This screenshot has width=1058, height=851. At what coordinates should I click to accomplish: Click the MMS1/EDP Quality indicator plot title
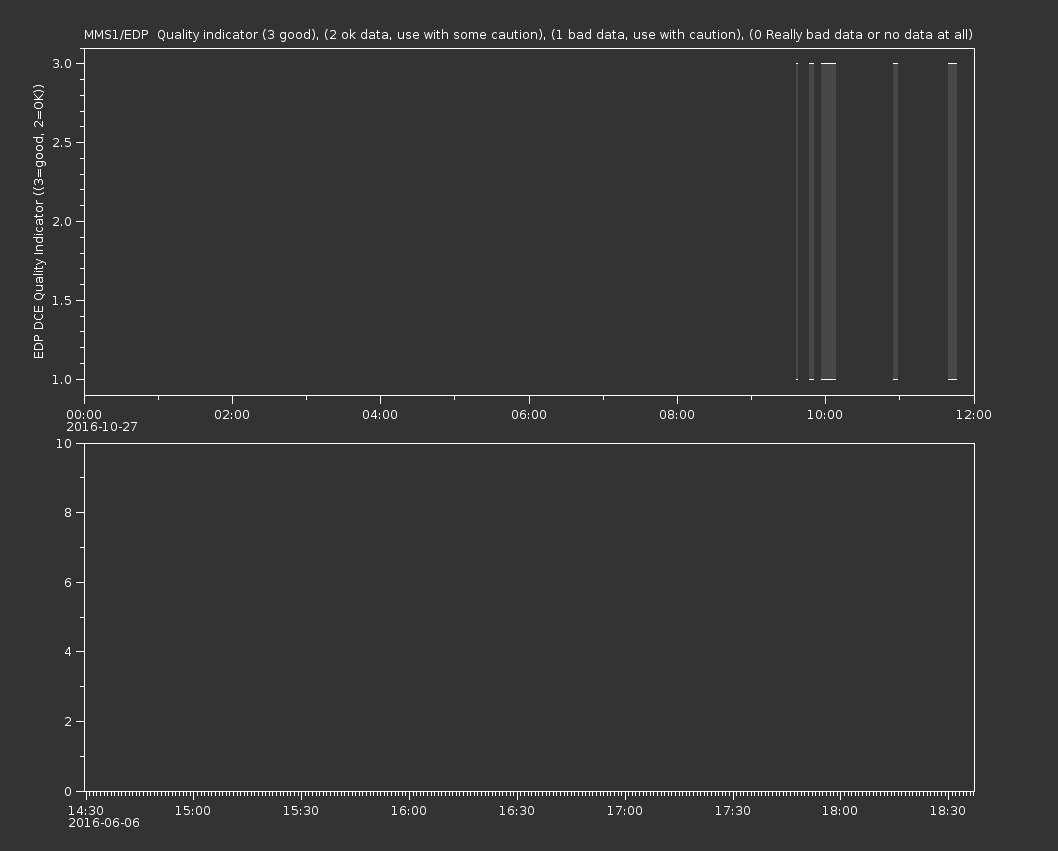pos(528,34)
